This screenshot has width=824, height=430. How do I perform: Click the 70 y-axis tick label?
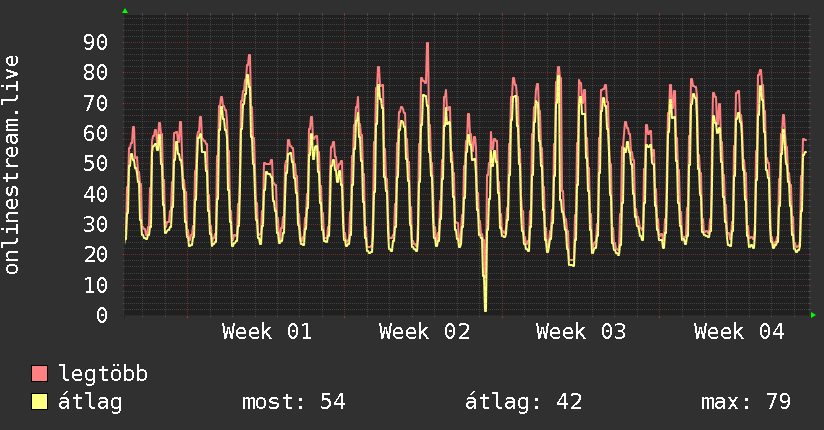(x=96, y=103)
